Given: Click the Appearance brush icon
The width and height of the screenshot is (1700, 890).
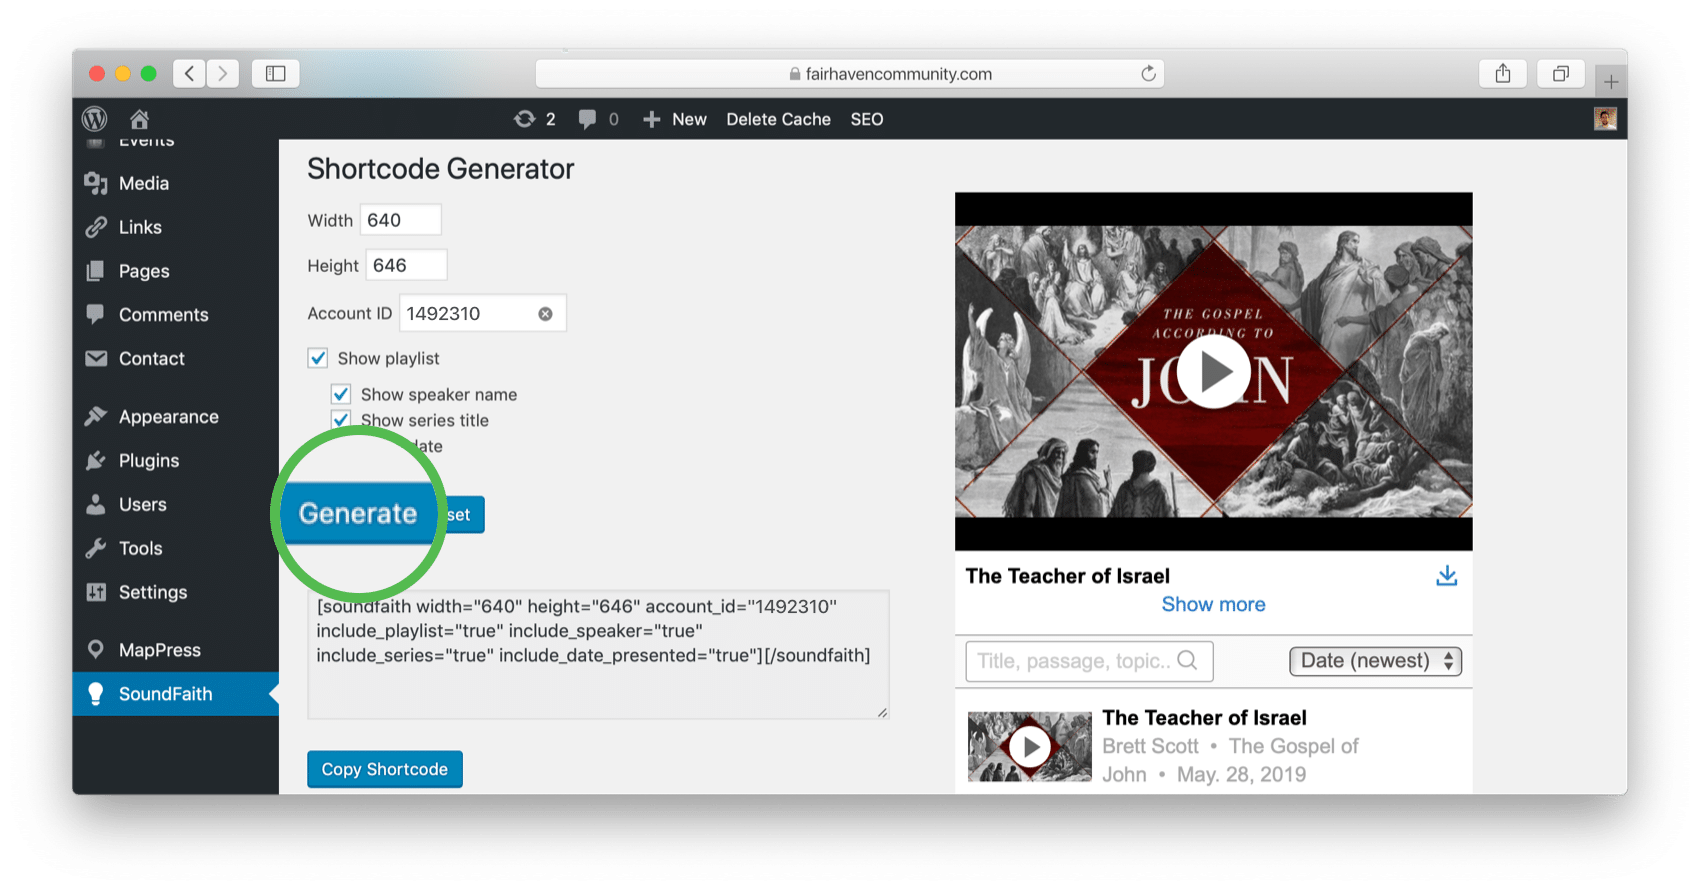Looking at the screenshot, I should click(x=96, y=416).
